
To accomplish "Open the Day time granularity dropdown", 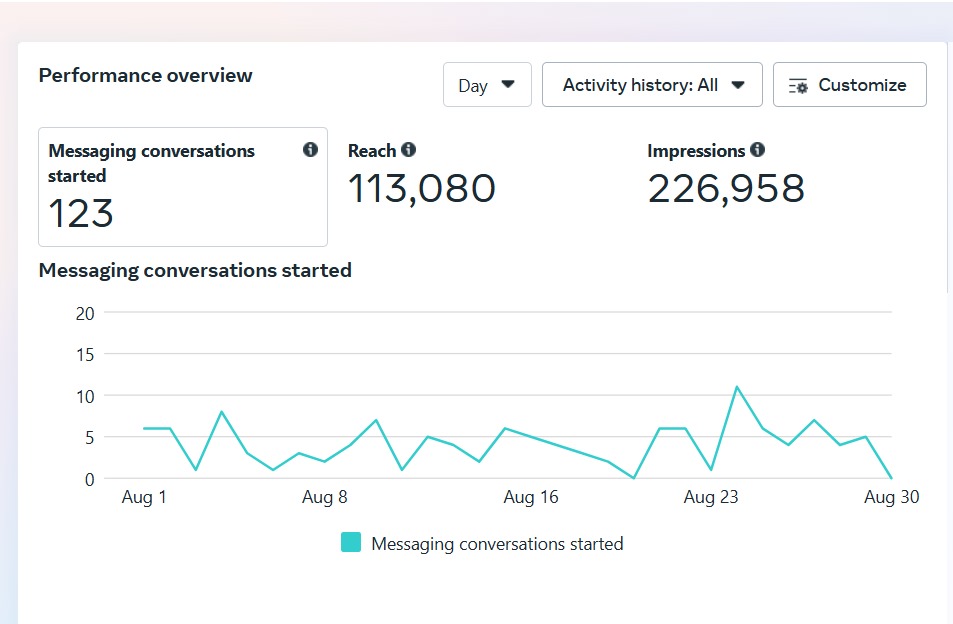I will 487,85.
